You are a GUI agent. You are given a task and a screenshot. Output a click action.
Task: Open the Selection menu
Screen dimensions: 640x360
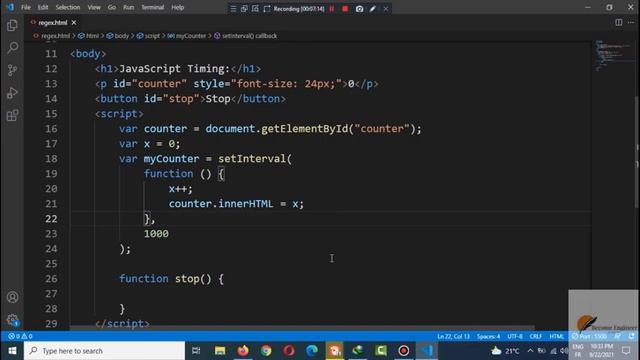[68, 7]
